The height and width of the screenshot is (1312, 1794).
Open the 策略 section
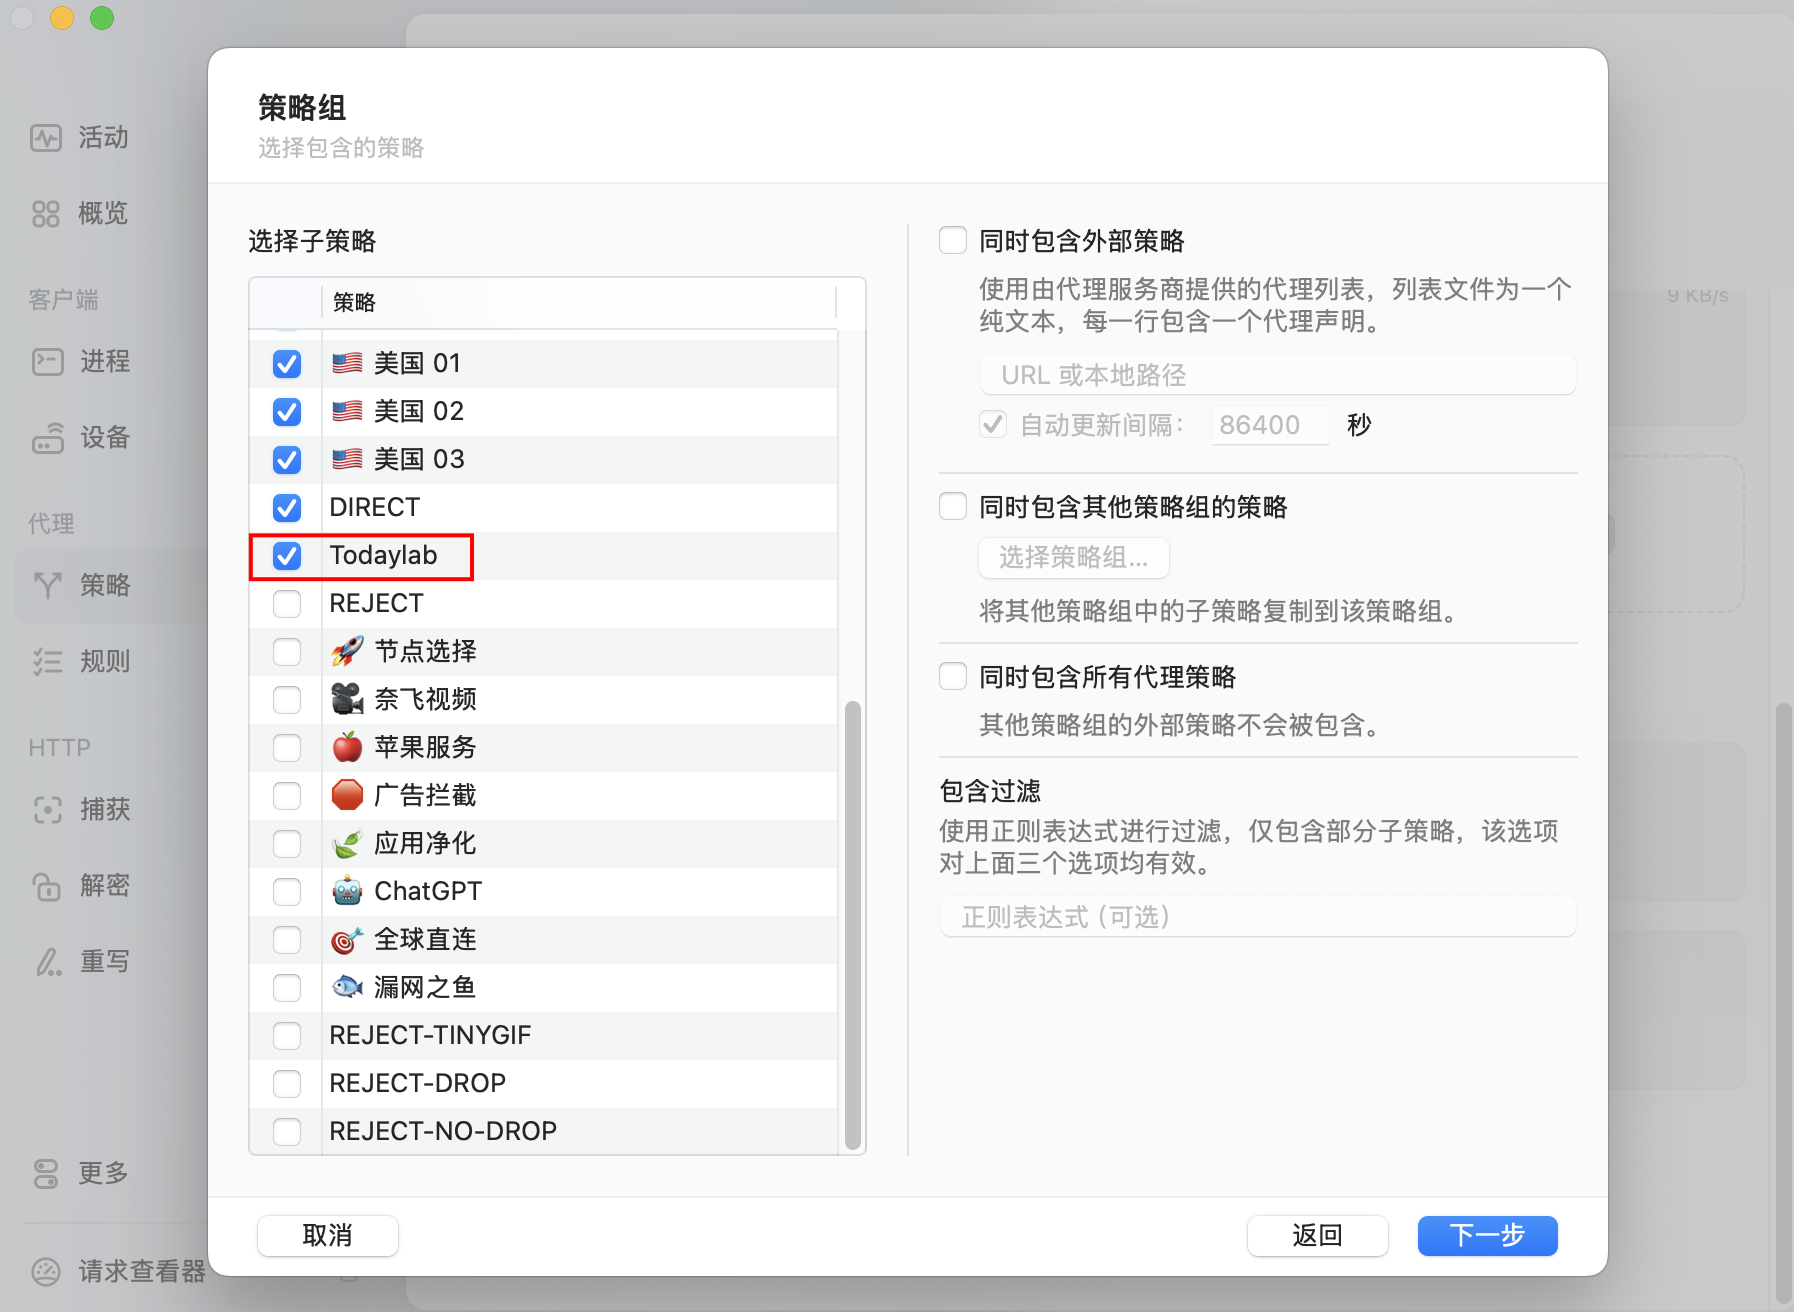pyautogui.click(x=100, y=585)
